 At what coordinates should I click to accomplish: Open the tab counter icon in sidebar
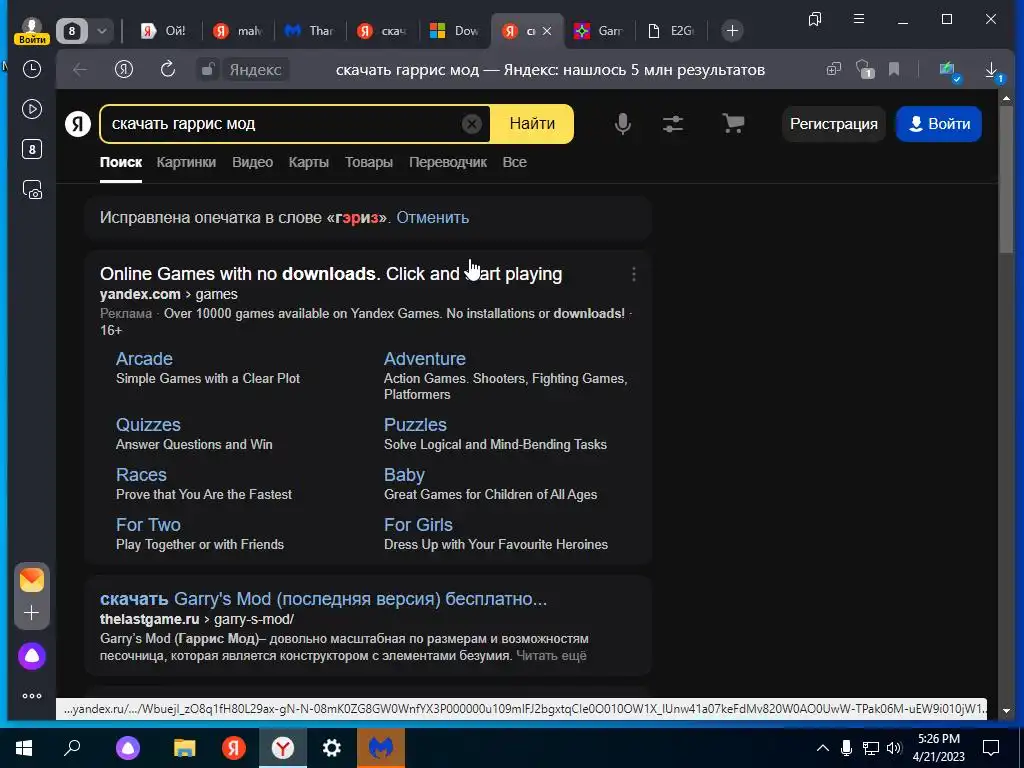pos(31,150)
